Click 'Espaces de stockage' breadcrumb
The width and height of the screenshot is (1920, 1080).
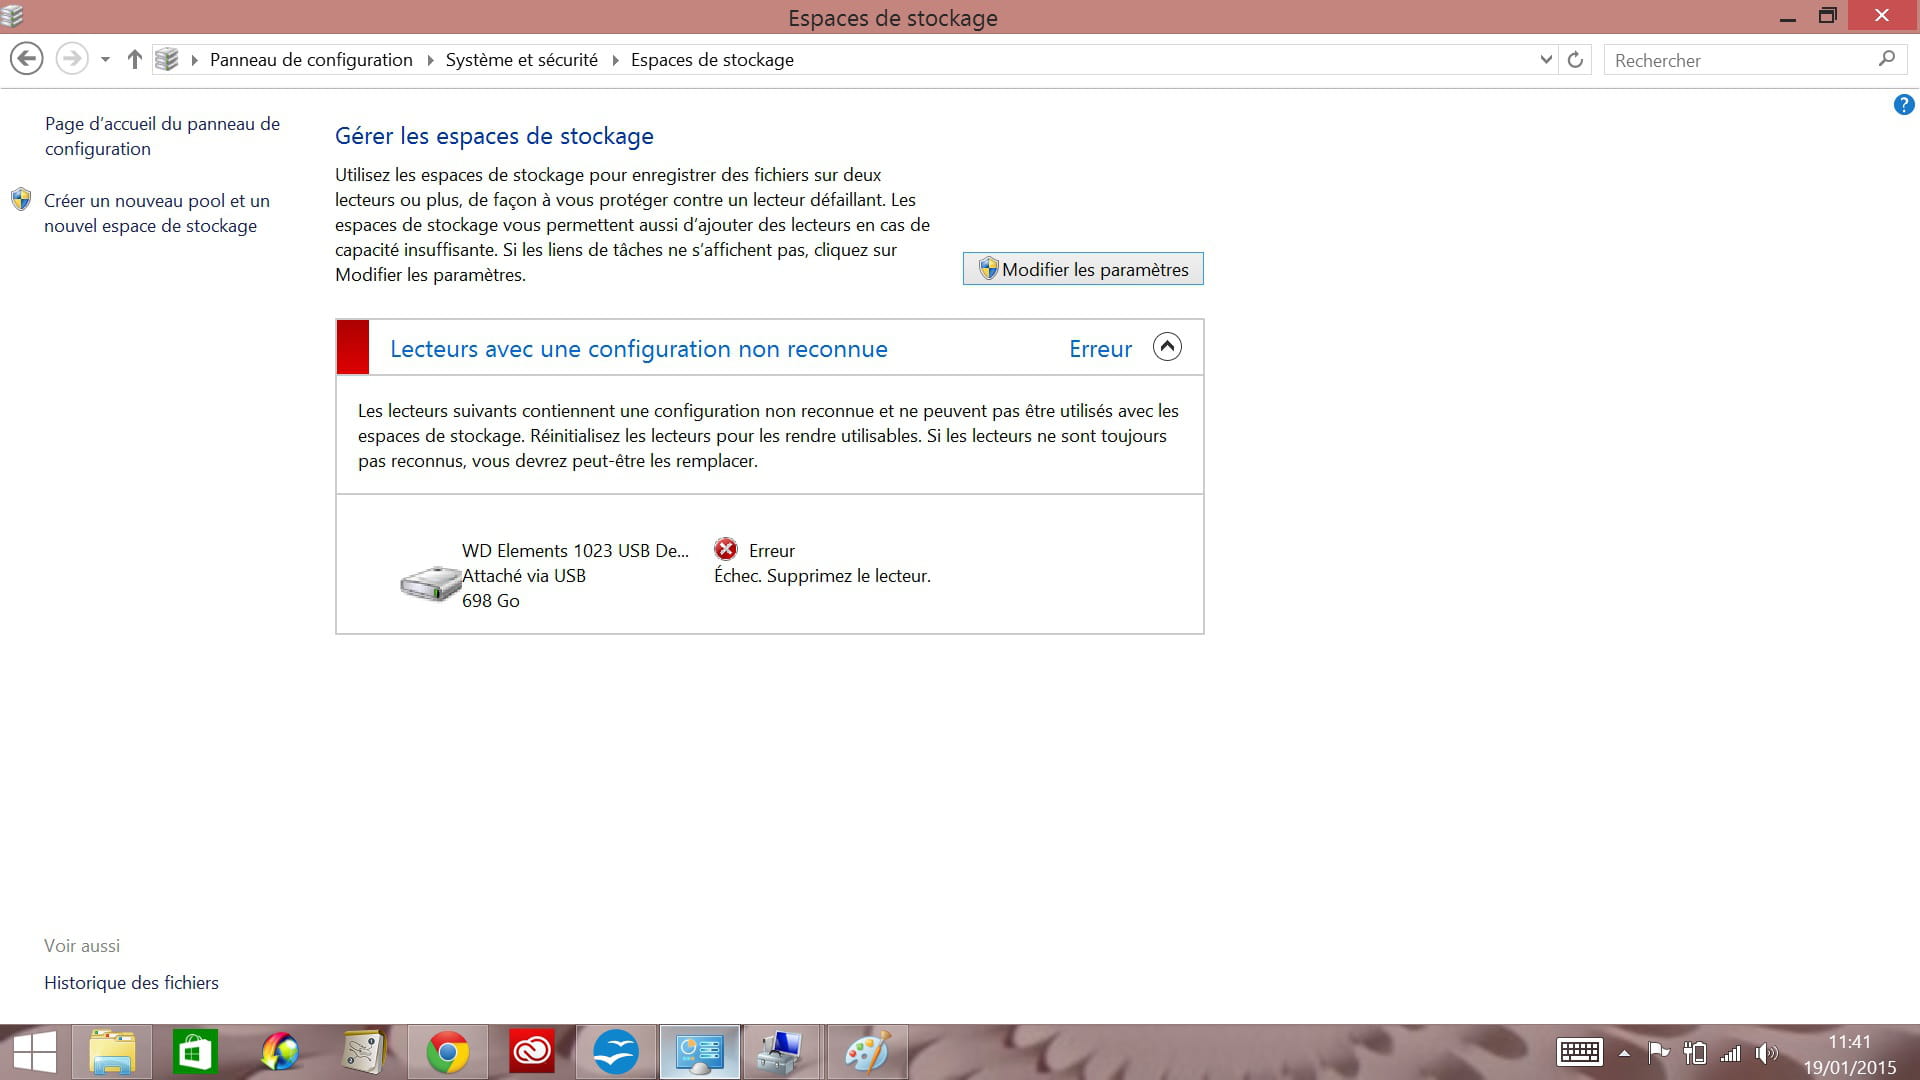click(x=712, y=60)
